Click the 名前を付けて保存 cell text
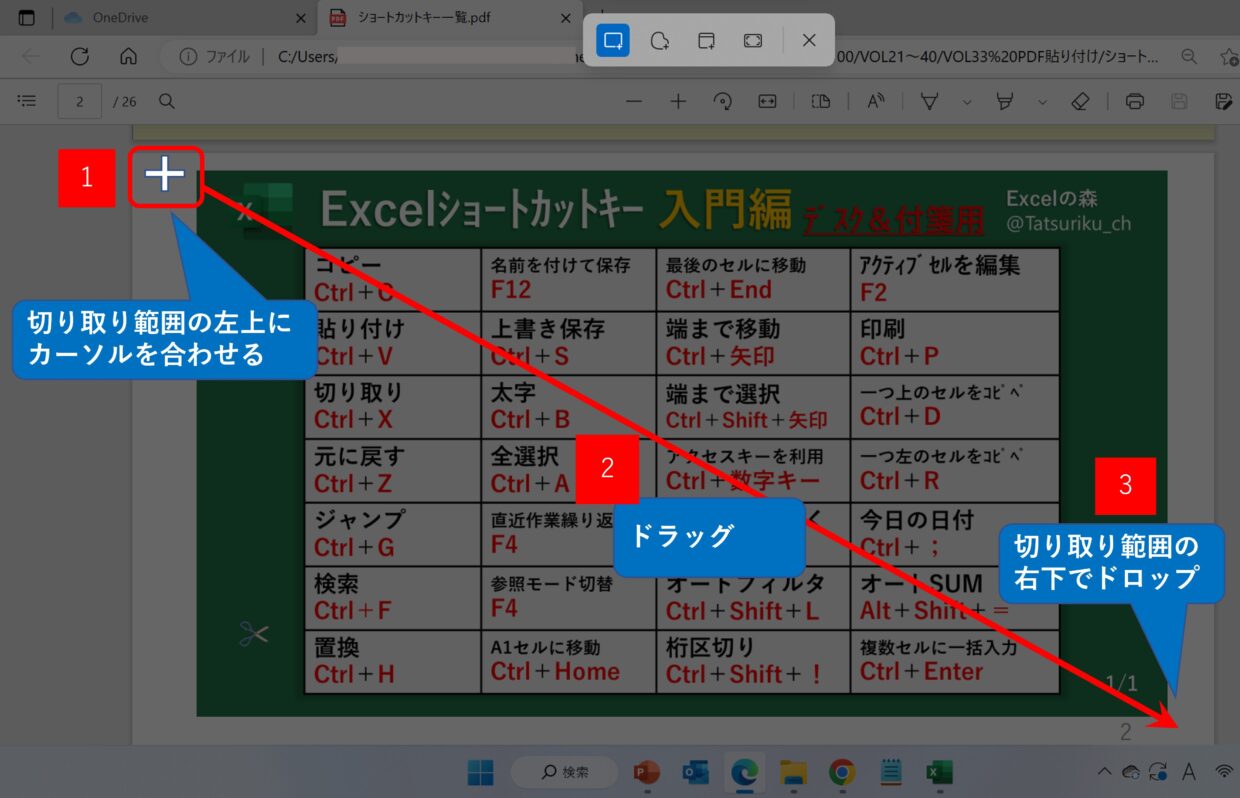 (561, 266)
